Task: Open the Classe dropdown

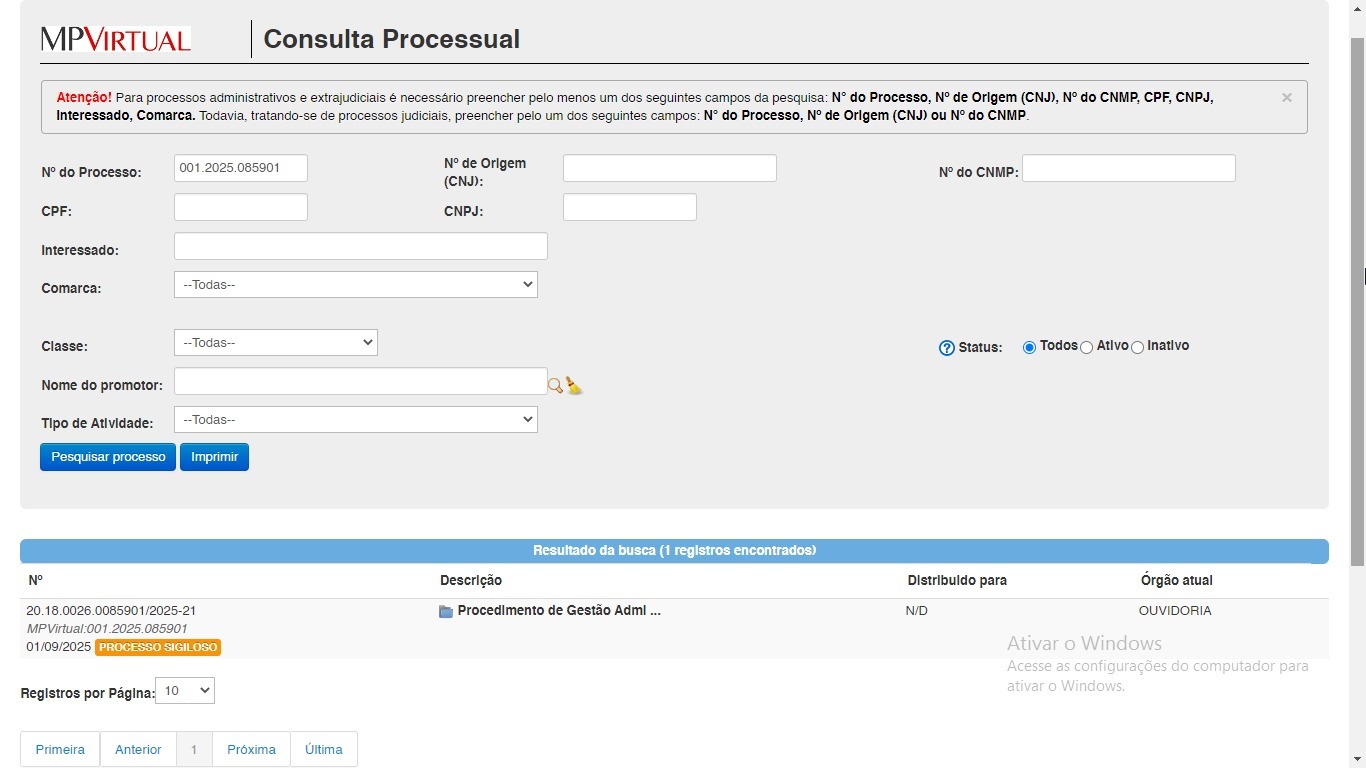Action: [x=275, y=342]
